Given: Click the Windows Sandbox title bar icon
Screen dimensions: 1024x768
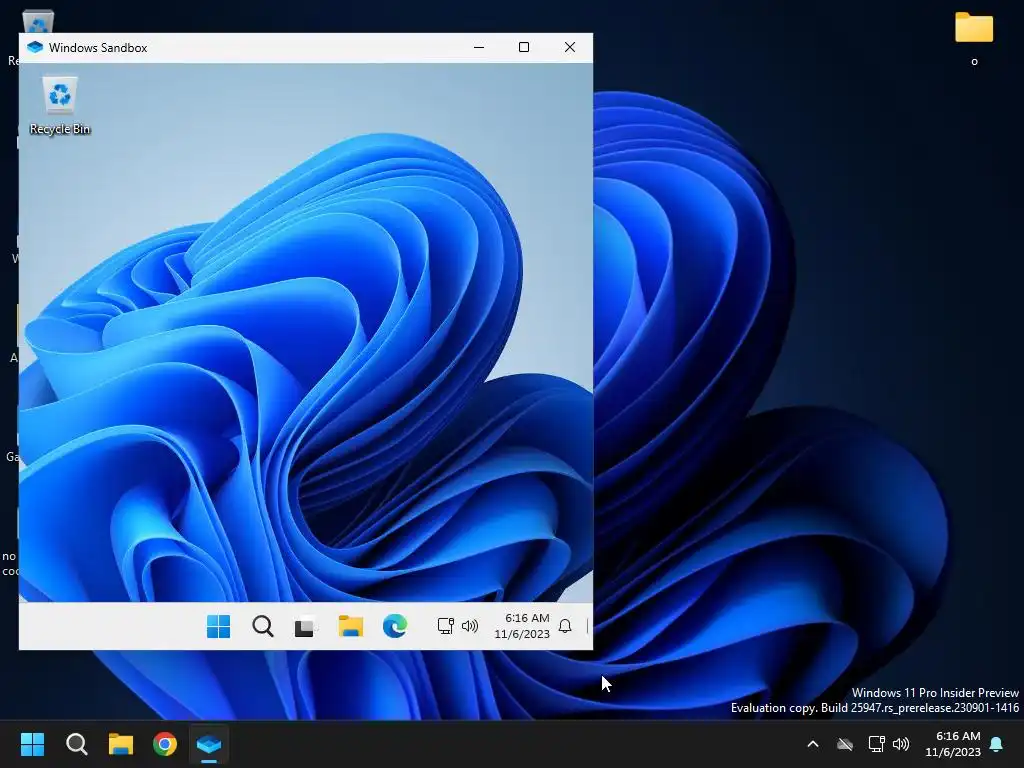Looking at the screenshot, I should point(35,47).
